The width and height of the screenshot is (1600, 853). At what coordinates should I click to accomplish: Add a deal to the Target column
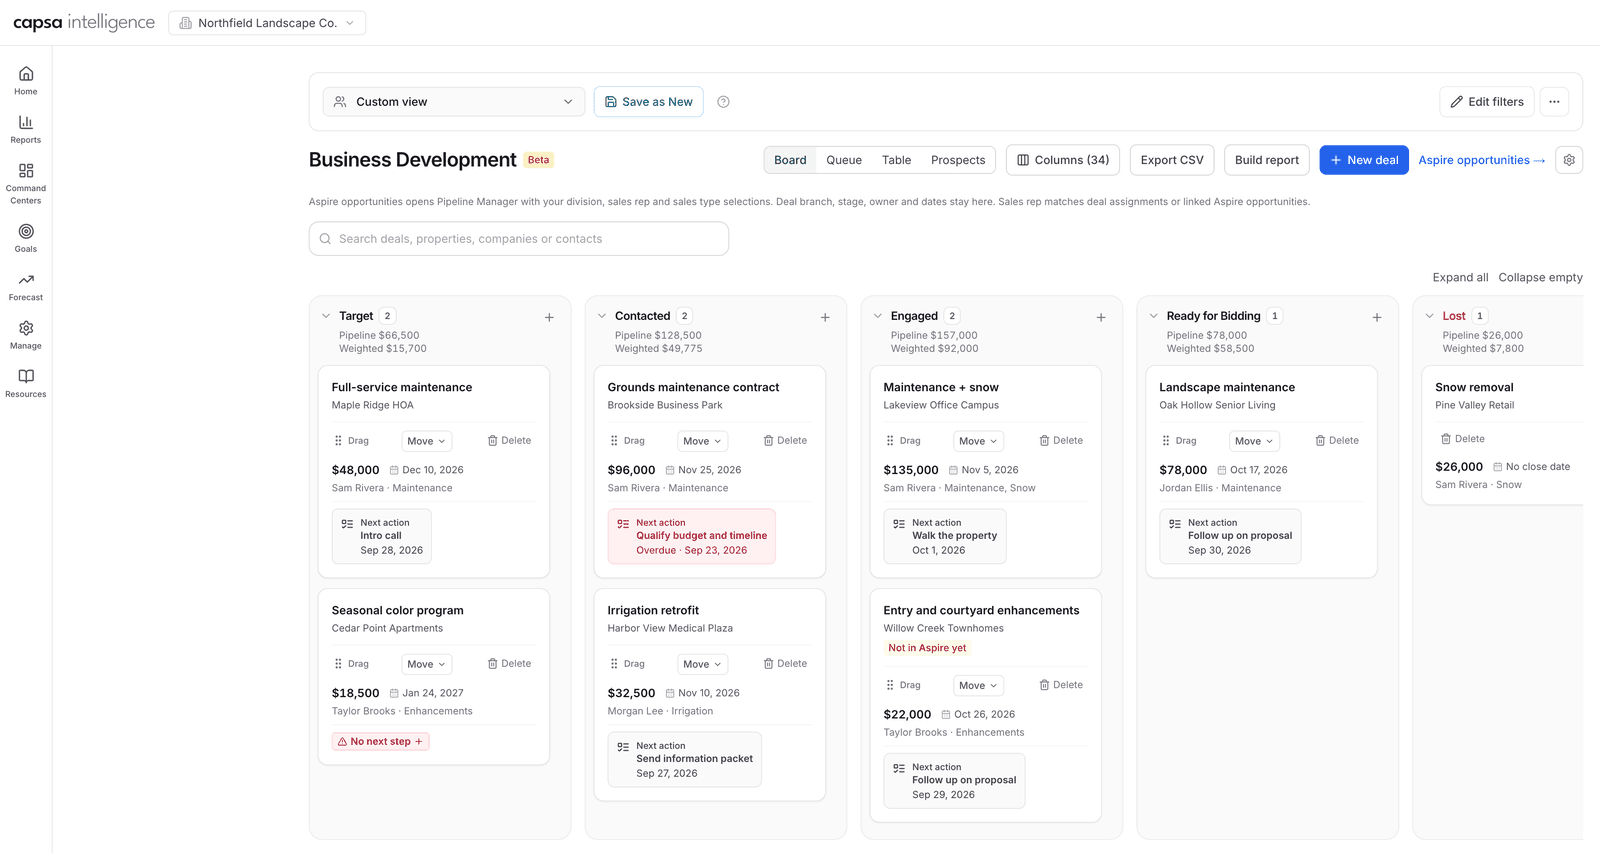click(549, 317)
